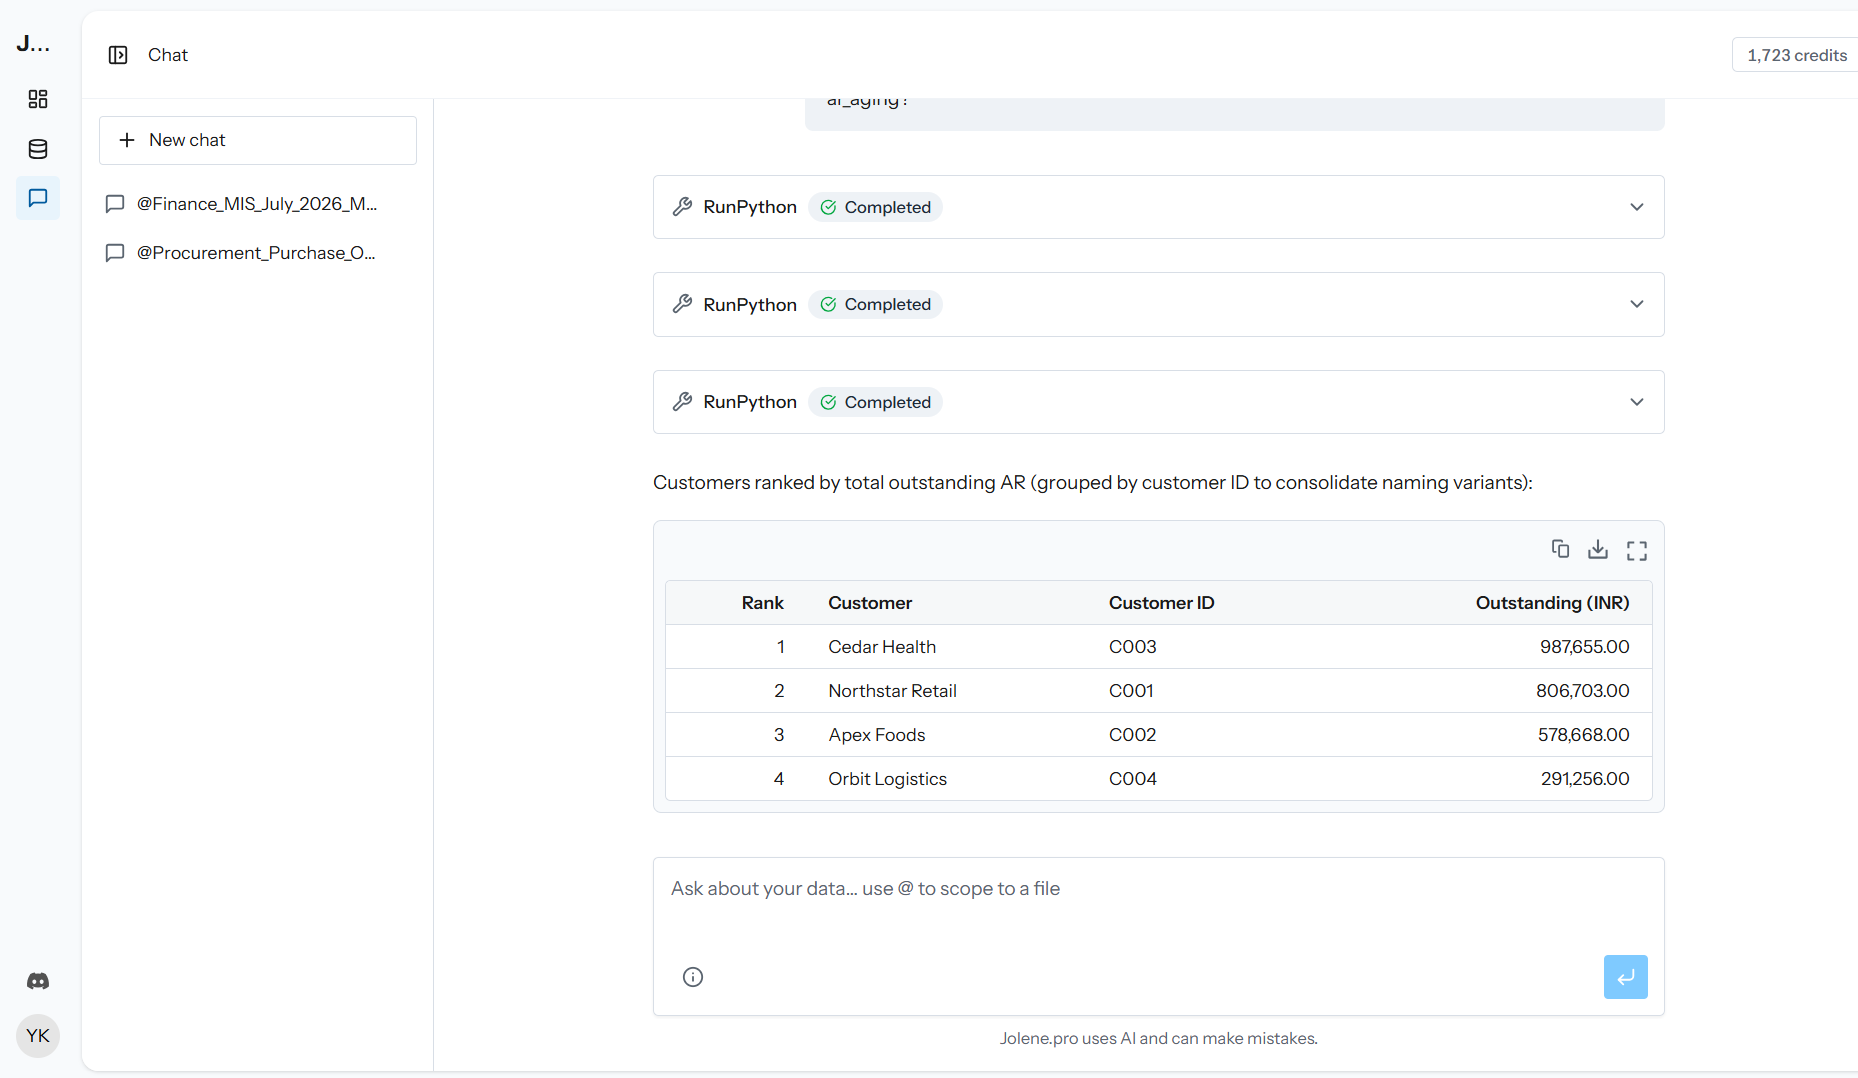Click the wrench icon of first RunPython

pyautogui.click(x=683, y=207)
